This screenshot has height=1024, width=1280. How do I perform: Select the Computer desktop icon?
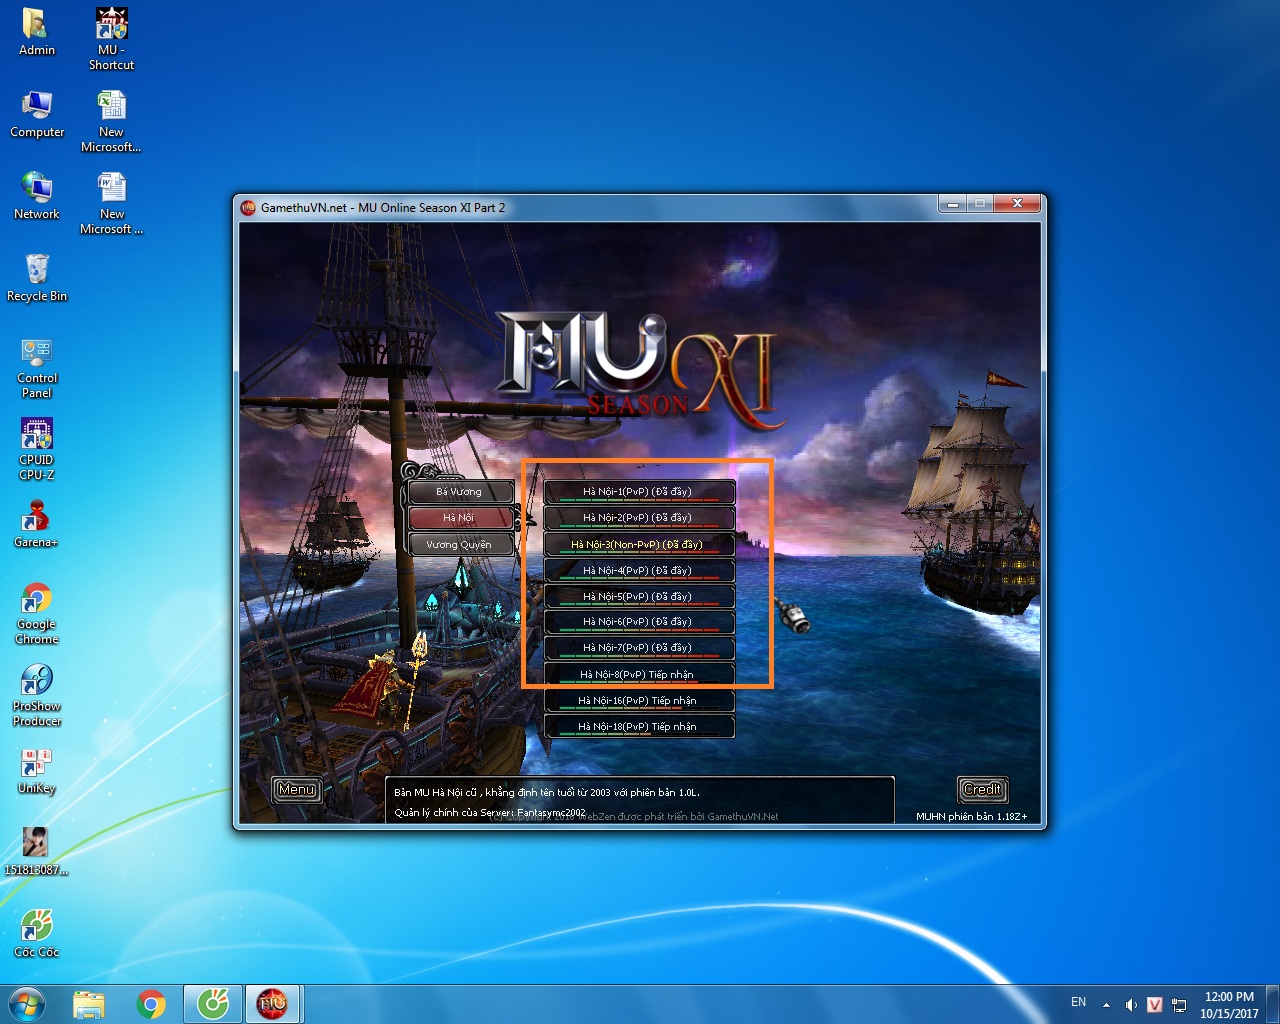(x=37, y=115)
